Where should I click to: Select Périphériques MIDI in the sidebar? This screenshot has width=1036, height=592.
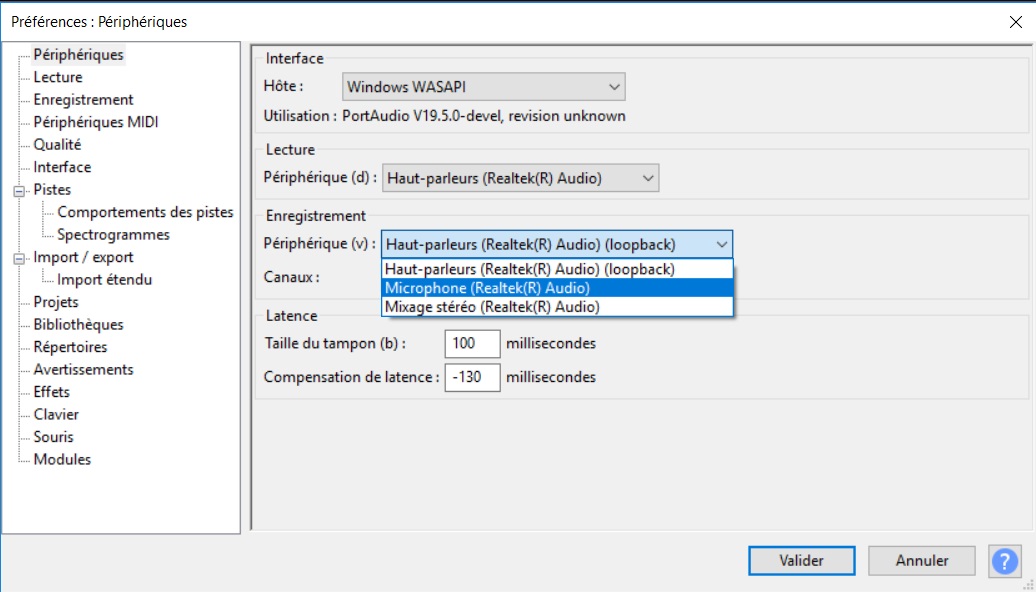96,122
